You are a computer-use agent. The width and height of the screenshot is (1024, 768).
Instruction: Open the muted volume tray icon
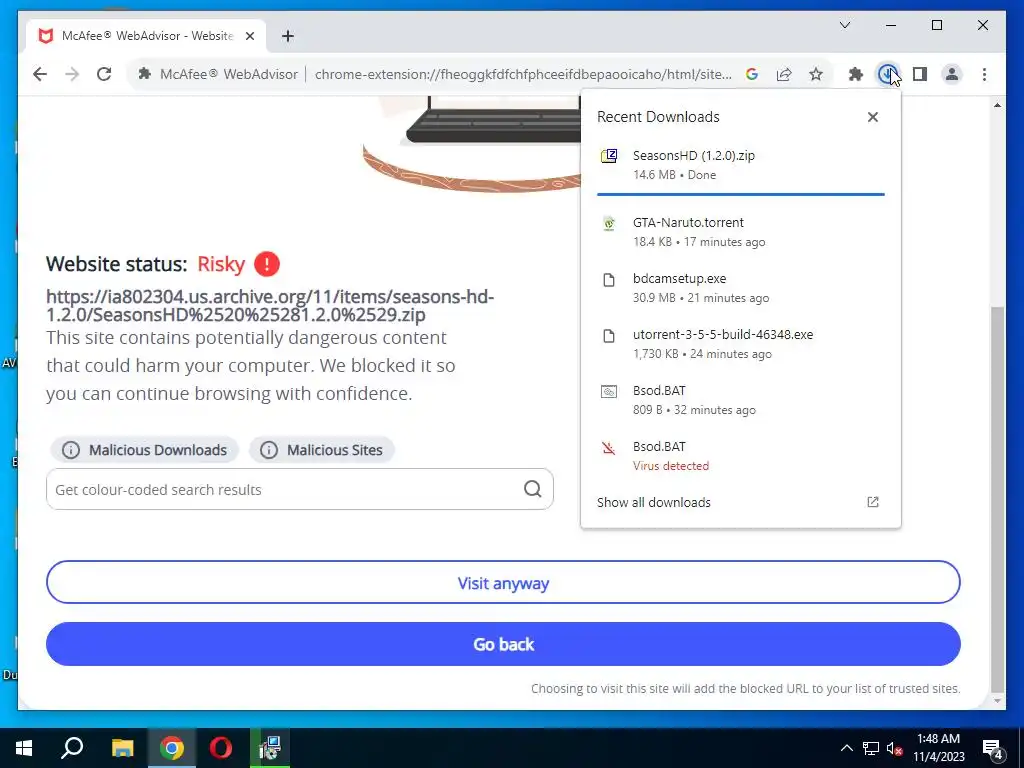895,748
